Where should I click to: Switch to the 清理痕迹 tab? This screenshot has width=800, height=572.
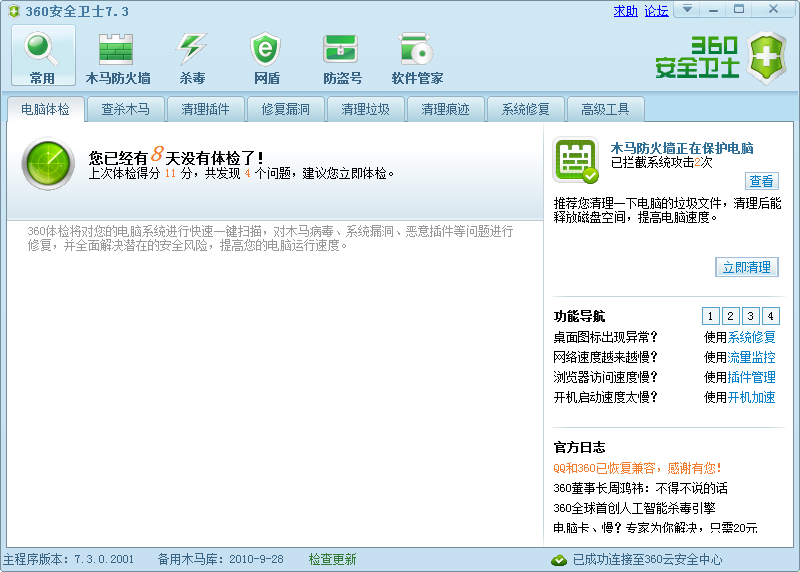[x=445, y=109]
